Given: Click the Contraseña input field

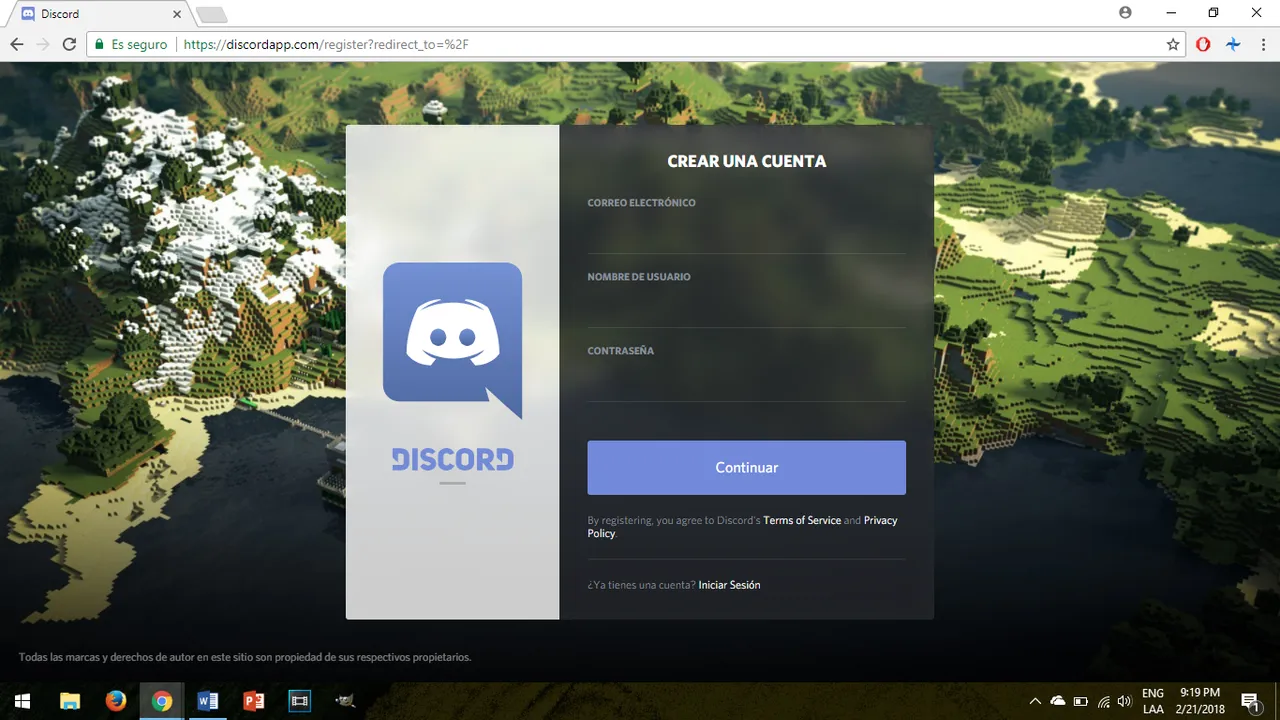Looking at the screenshot, I should coord(746,384).
